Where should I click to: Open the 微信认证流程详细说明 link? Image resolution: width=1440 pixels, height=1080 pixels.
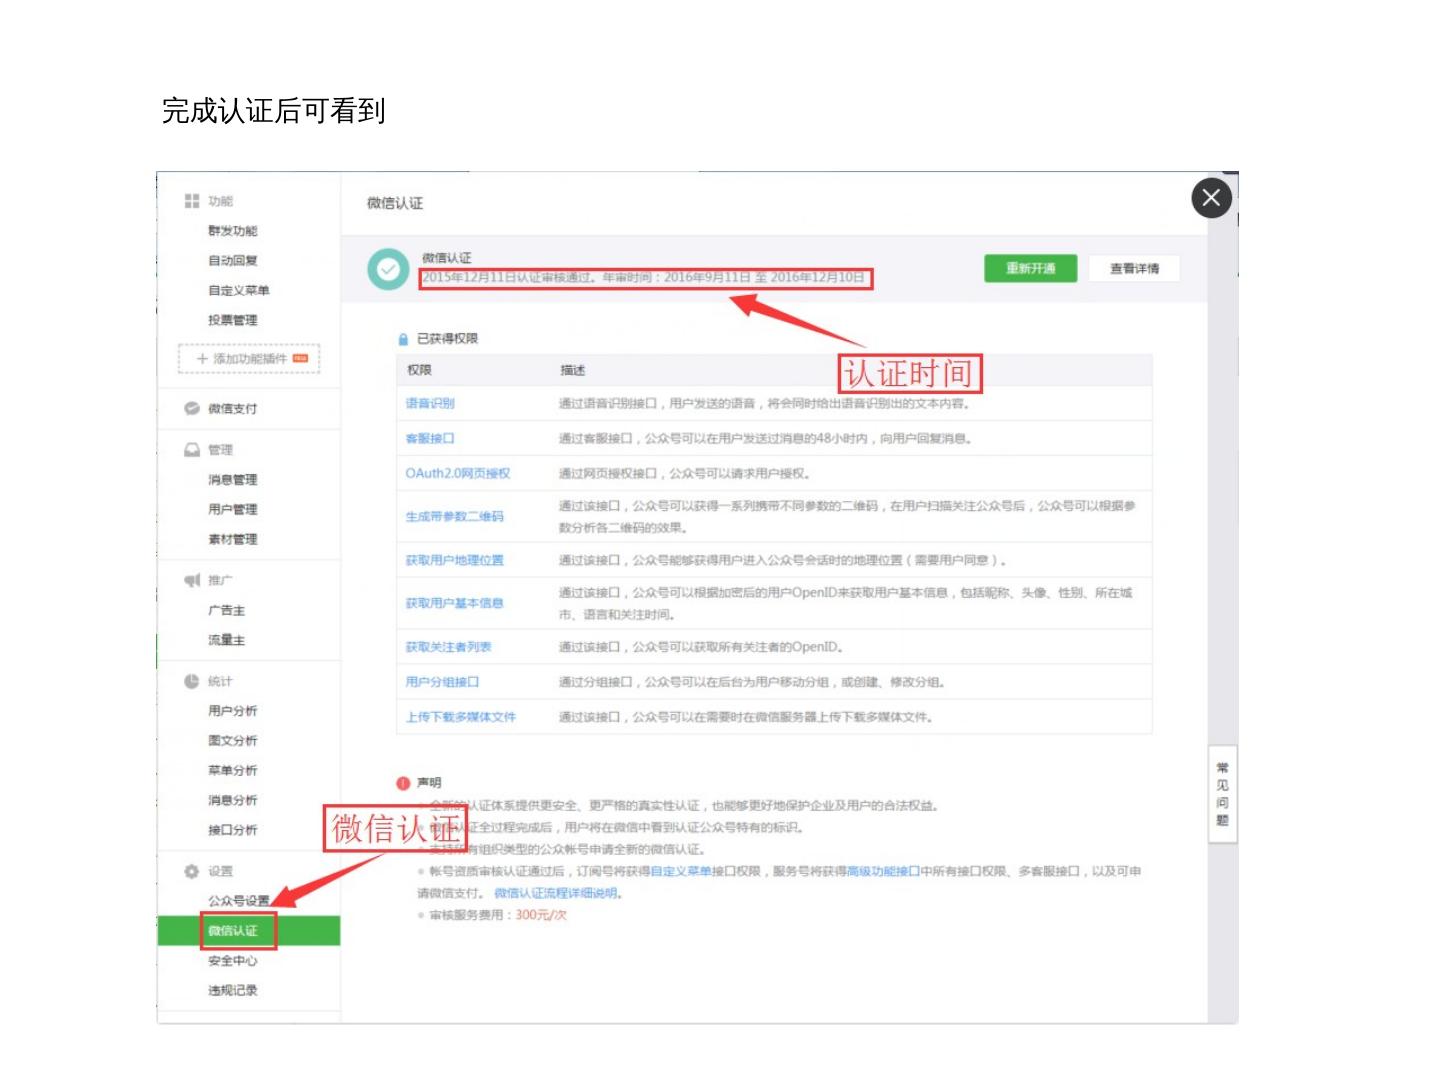coord(556,893)
